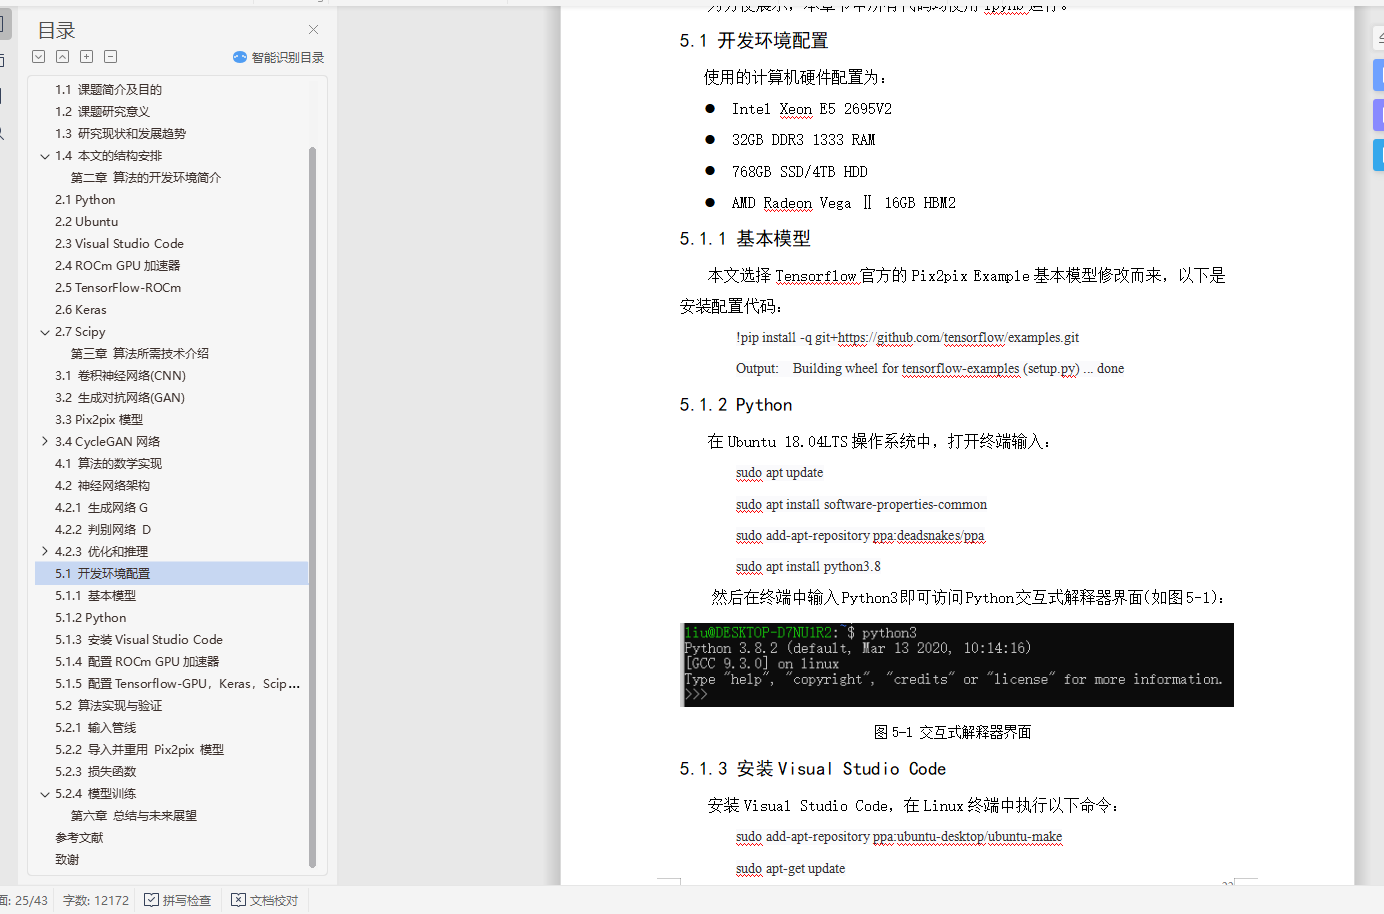Click the 图 5-1 交互式解释器界面 caption

point(952,733)
